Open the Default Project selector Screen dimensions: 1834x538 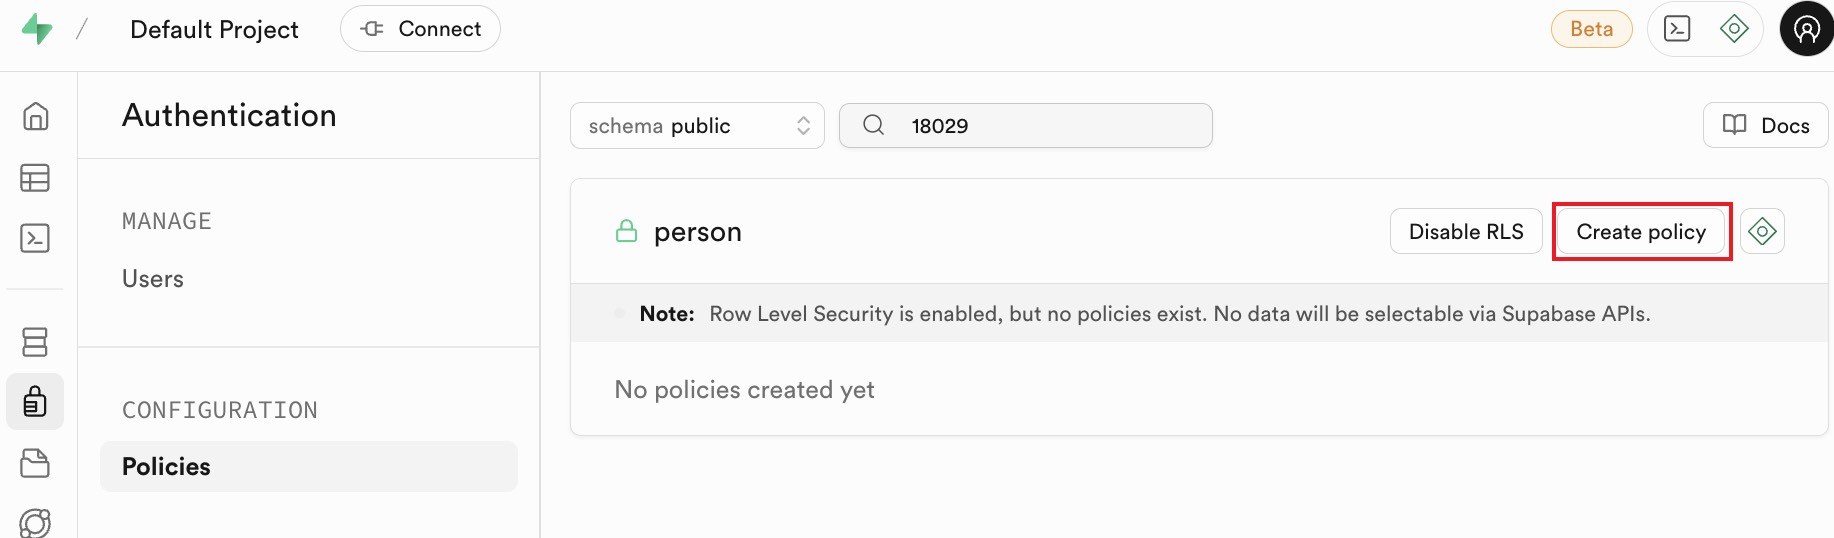tap(214, 30)
